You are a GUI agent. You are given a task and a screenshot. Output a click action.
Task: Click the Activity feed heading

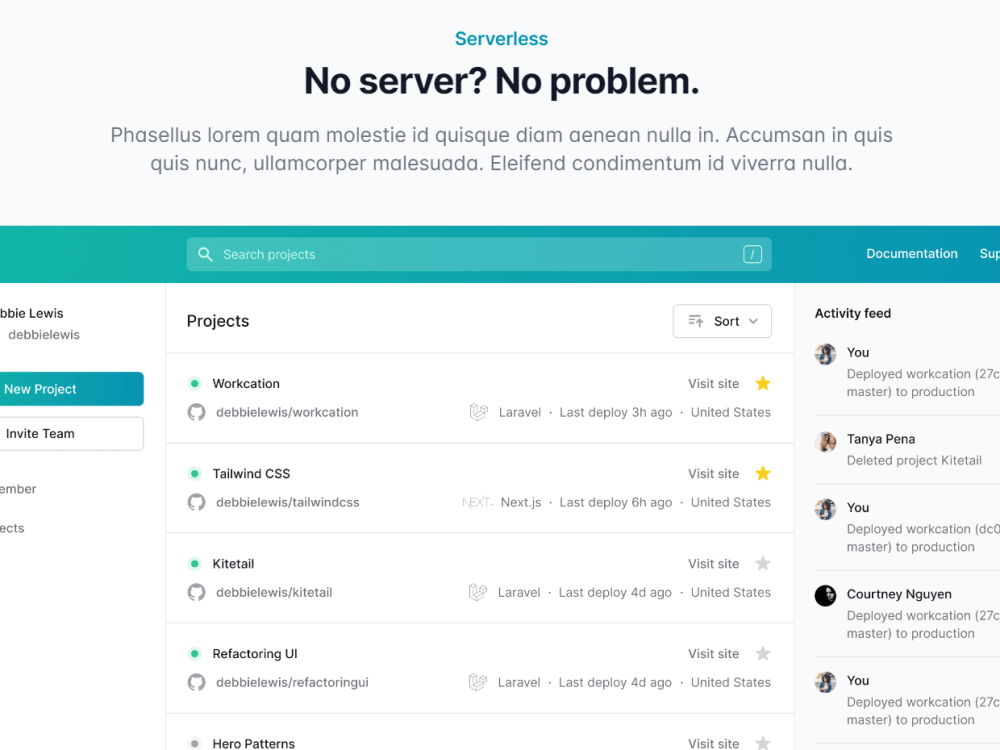[x=853, y=313]
